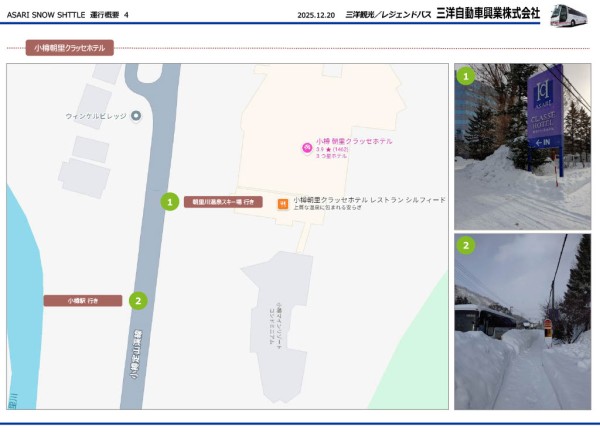600x434 pixels.
Task: Click the ウィンケルビレッジ location marker
Action: pyautogui.click(x=137, y=116)
